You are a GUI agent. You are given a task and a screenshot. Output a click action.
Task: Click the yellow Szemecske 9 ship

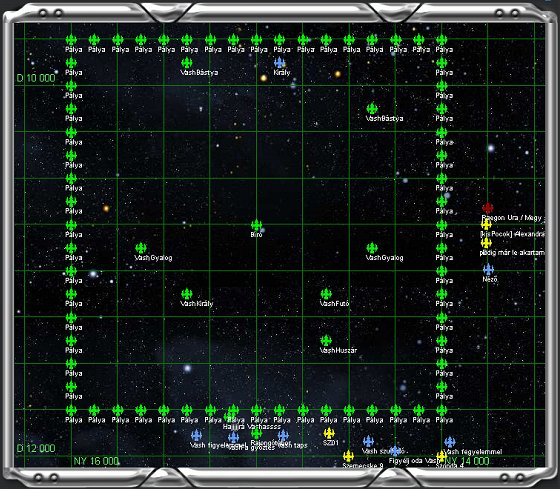point(348,456)
